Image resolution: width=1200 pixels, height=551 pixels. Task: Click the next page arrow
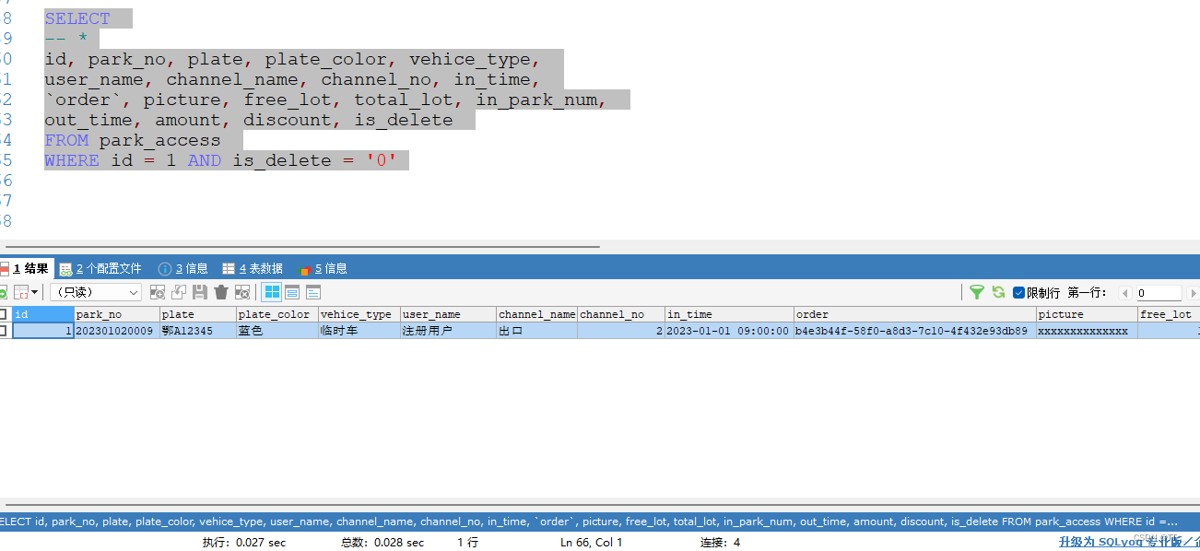click(1192, 293)
